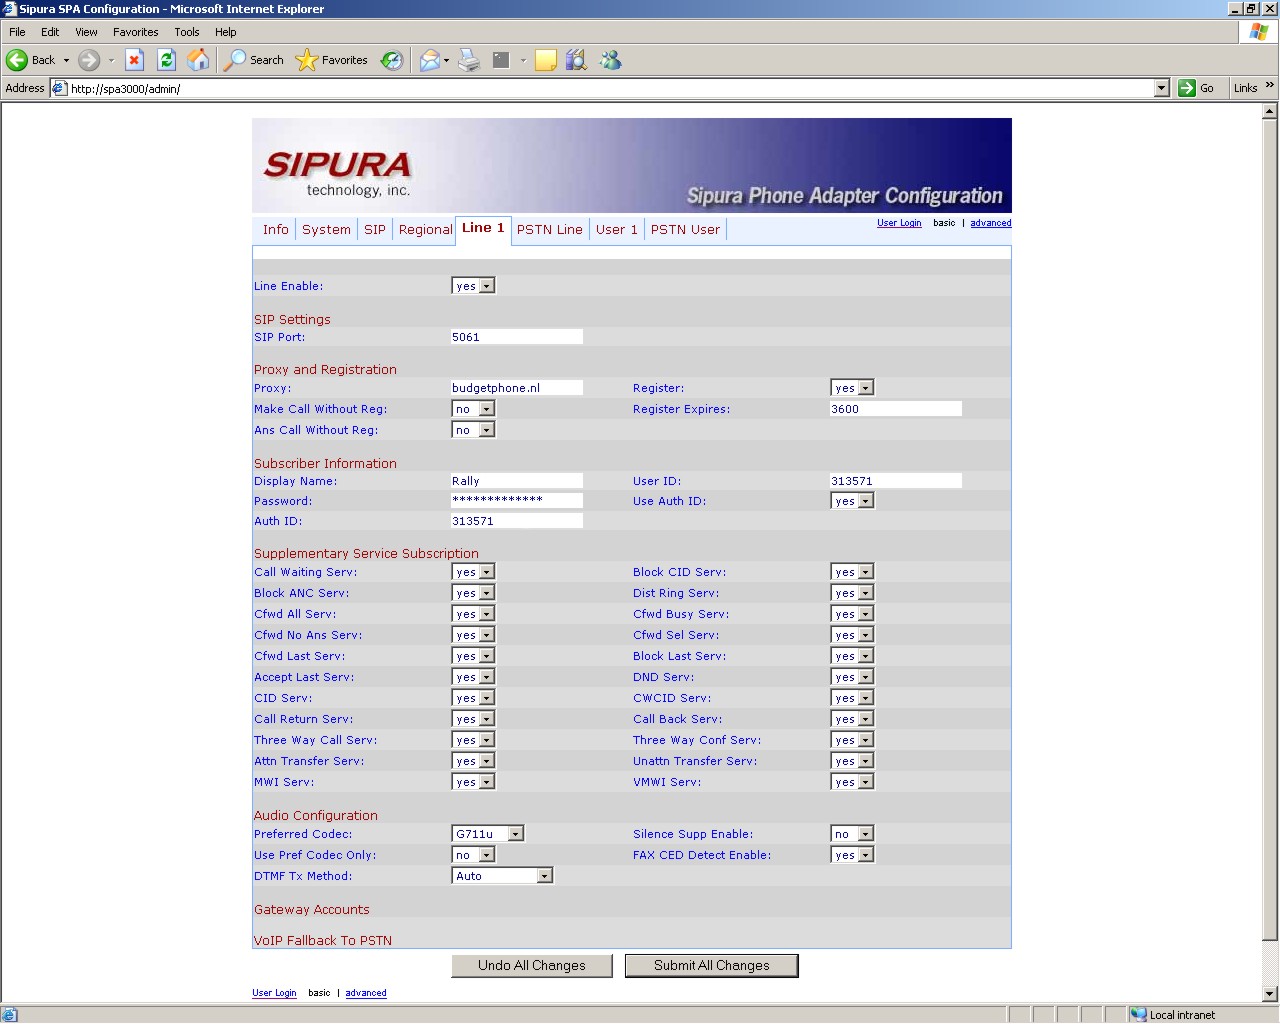Open the View menu
The height and width of the screenshot is (1024, 1280).
[x=87, y=32]
